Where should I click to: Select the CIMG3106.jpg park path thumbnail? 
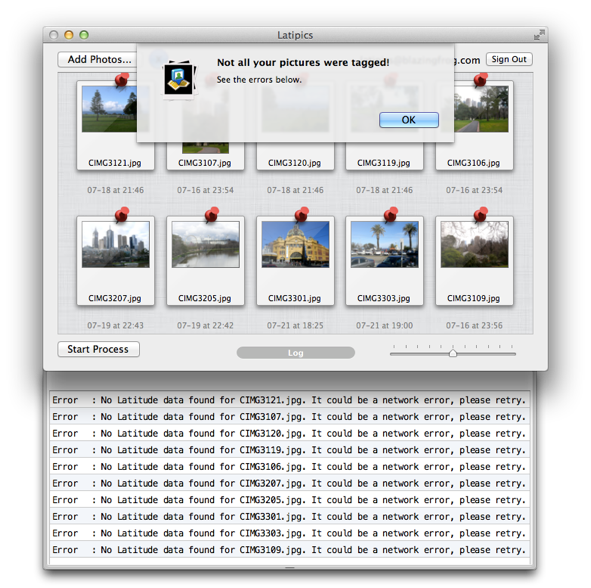[481, 109]
